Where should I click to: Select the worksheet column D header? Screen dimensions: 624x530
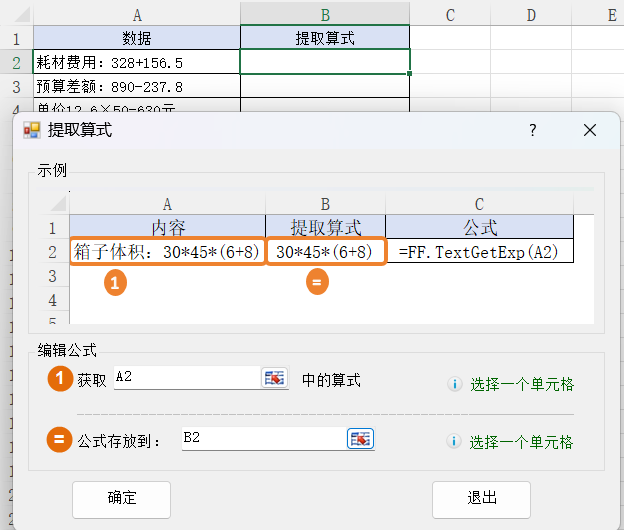(530, 14)
